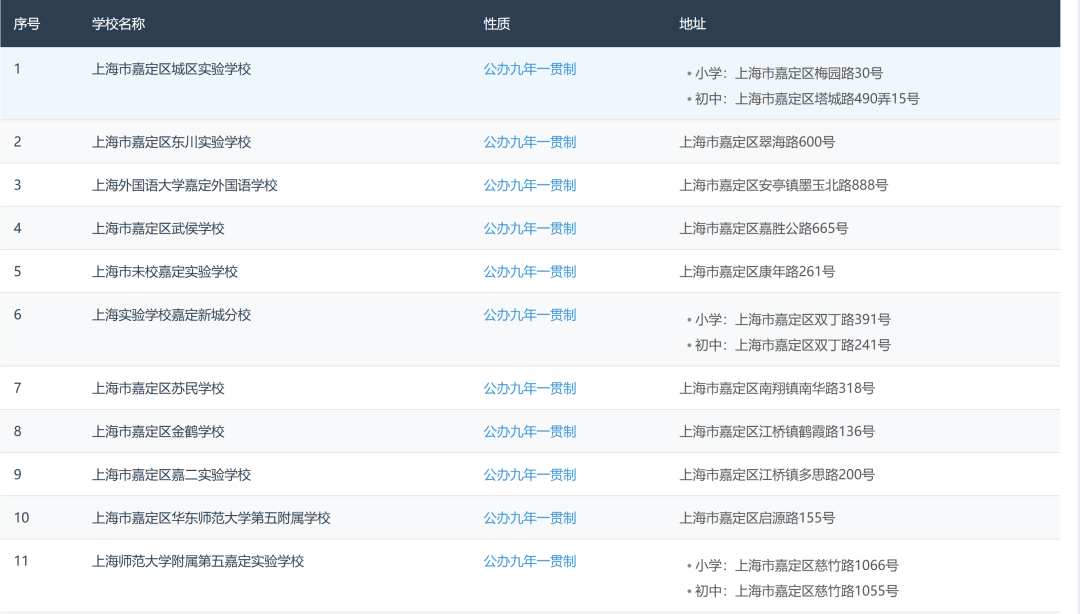The height and width of the screenshot is (614, 1080).
Task: Click address 启源路155号
Action: tap(757, 518)
